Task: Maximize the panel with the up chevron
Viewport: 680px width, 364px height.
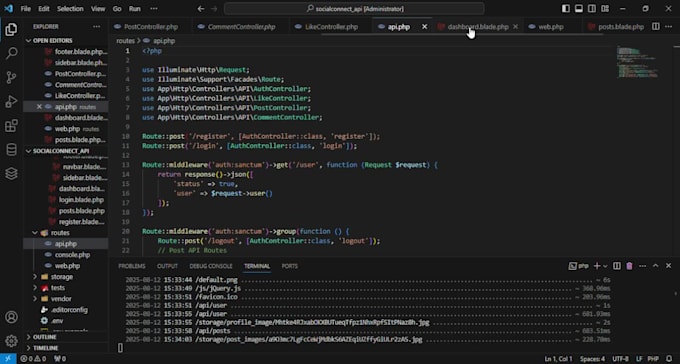Action: (655, 266)
